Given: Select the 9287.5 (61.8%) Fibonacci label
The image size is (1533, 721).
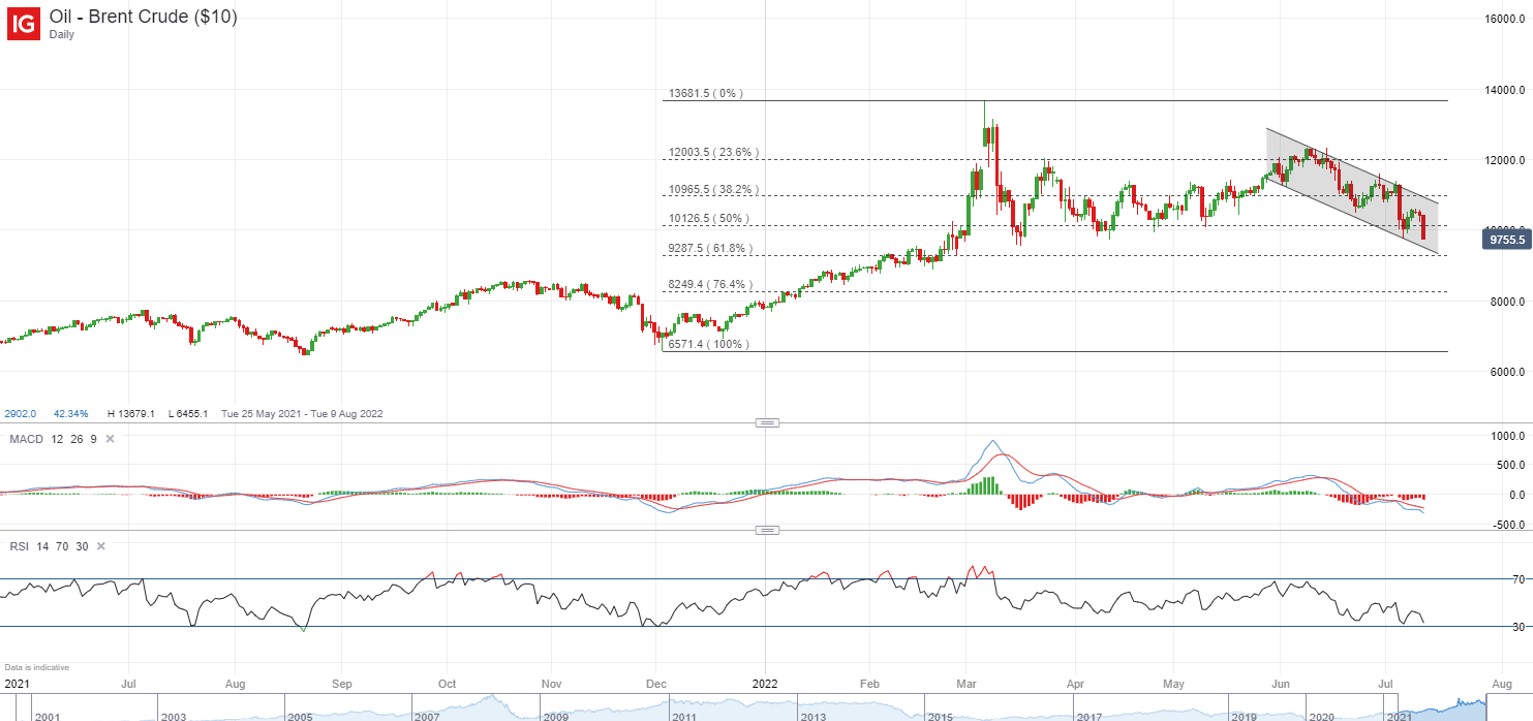Looking at the screenshot, I should tap(710, 248).
